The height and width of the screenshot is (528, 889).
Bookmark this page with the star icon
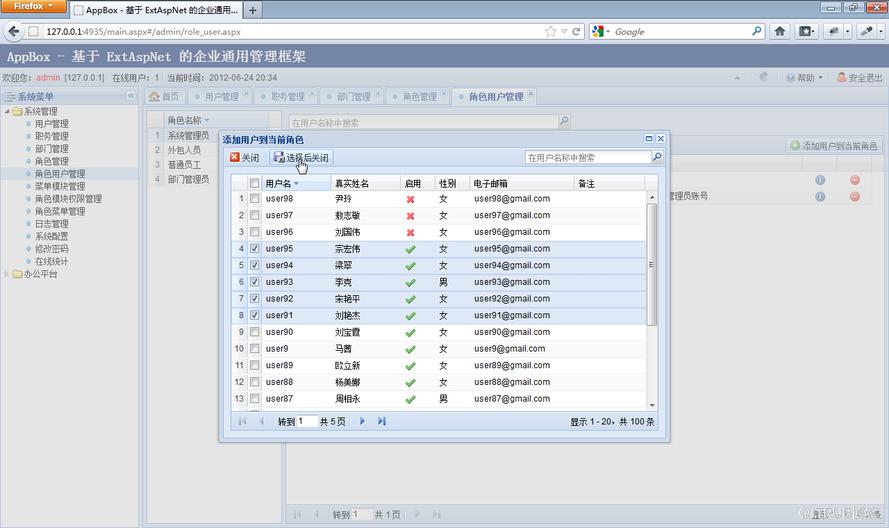[550, 31]
